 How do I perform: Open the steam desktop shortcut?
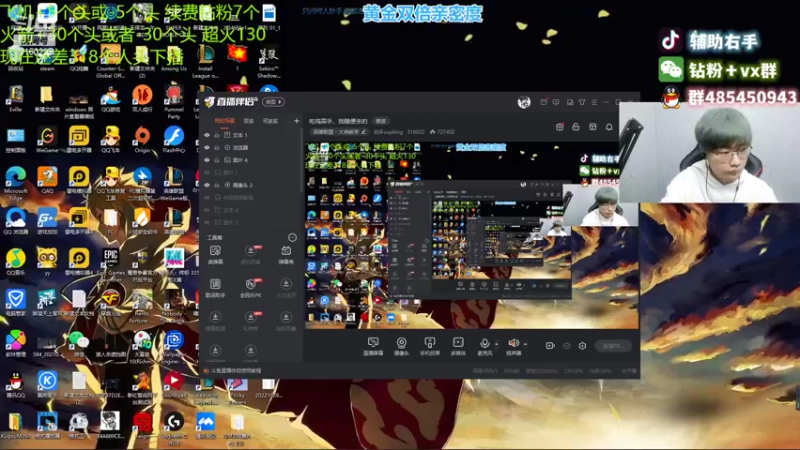(47, 58)
